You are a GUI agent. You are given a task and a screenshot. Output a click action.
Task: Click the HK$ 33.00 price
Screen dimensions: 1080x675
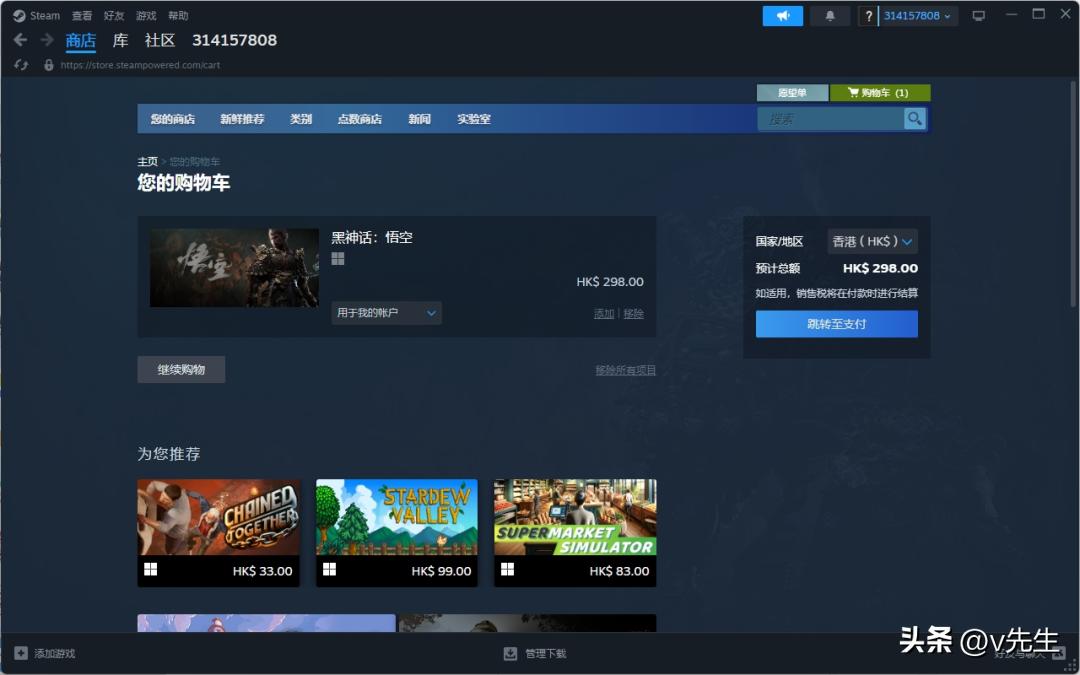(262, 571)
